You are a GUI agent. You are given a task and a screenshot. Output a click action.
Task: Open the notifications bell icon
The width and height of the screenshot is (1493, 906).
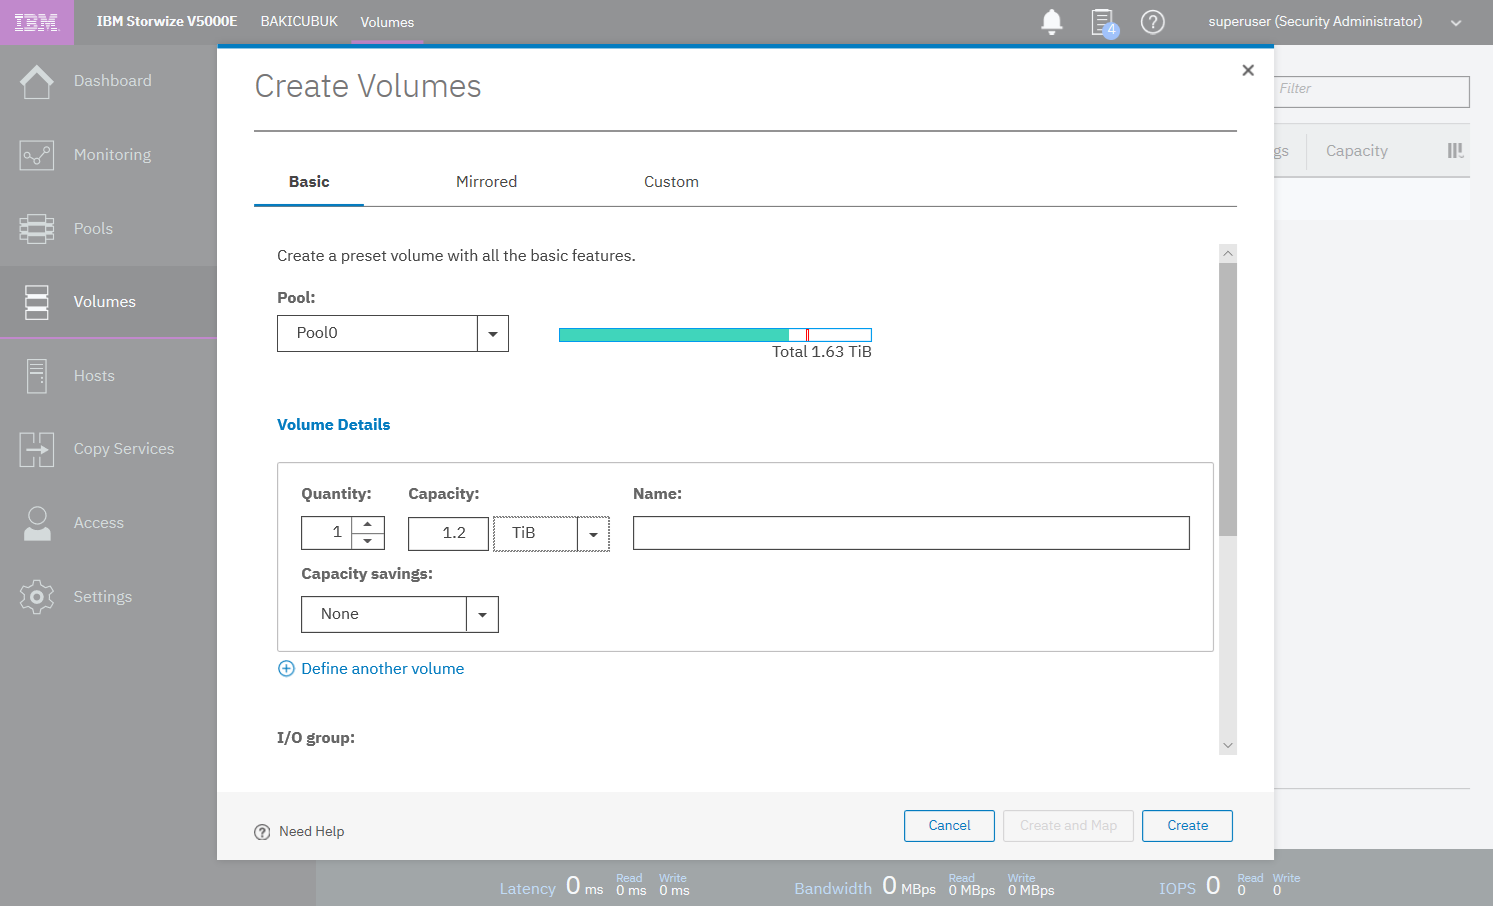coord(1052,22)
